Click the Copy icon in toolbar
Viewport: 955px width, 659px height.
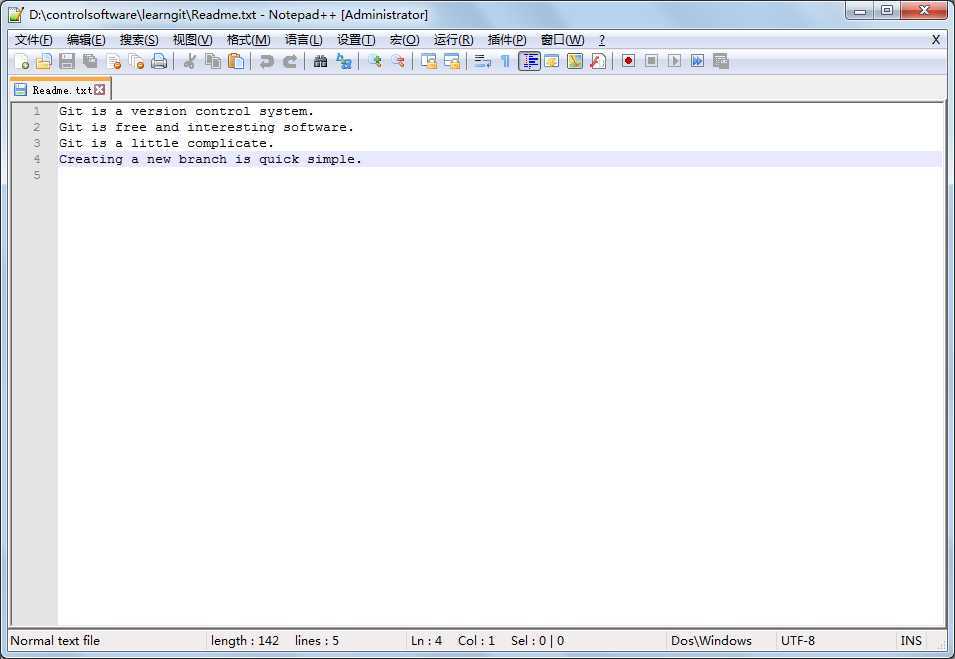(x=213, y=61)
